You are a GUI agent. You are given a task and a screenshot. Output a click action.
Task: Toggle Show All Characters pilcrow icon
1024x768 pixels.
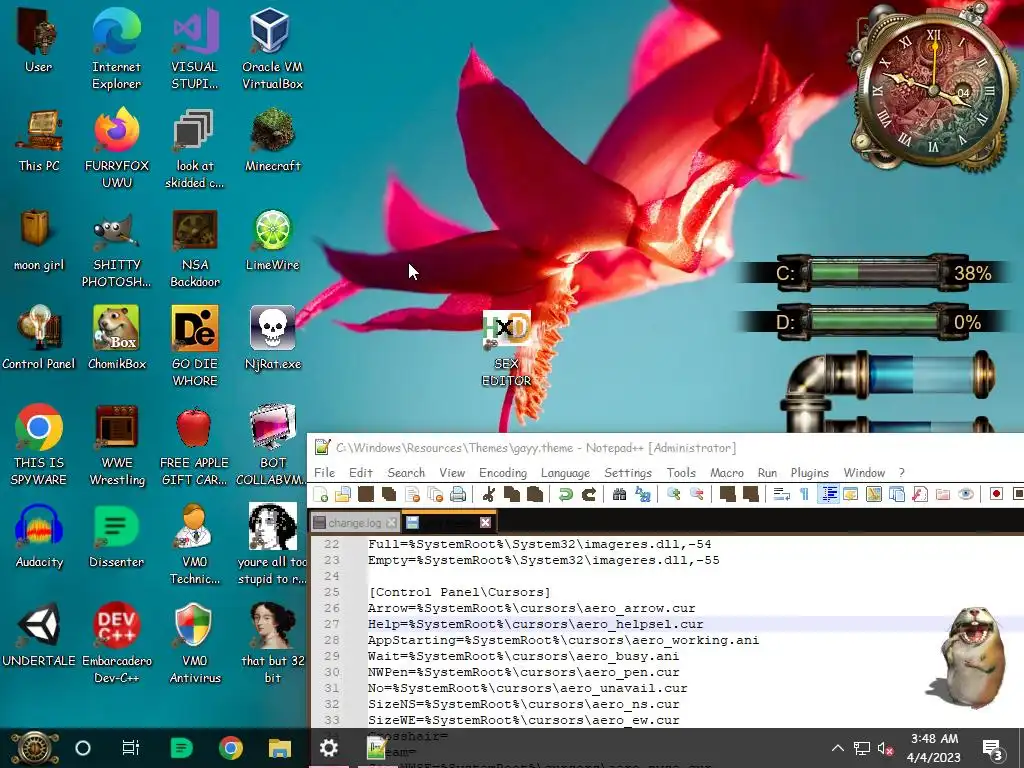click(805, 494)
